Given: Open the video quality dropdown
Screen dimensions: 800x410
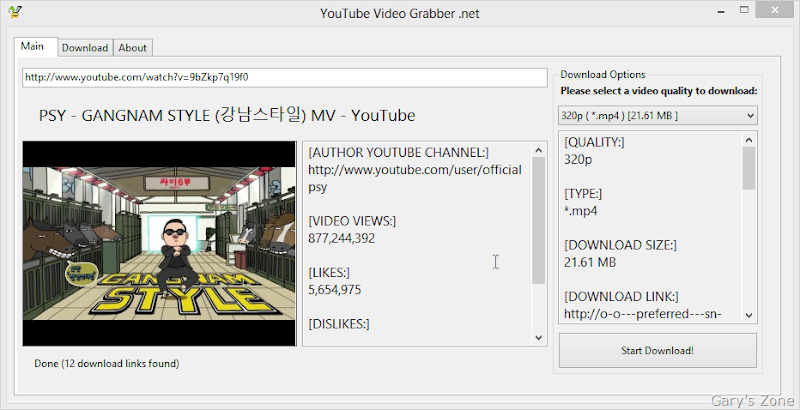Looking at the screenshot, I should tap(658, 116).
